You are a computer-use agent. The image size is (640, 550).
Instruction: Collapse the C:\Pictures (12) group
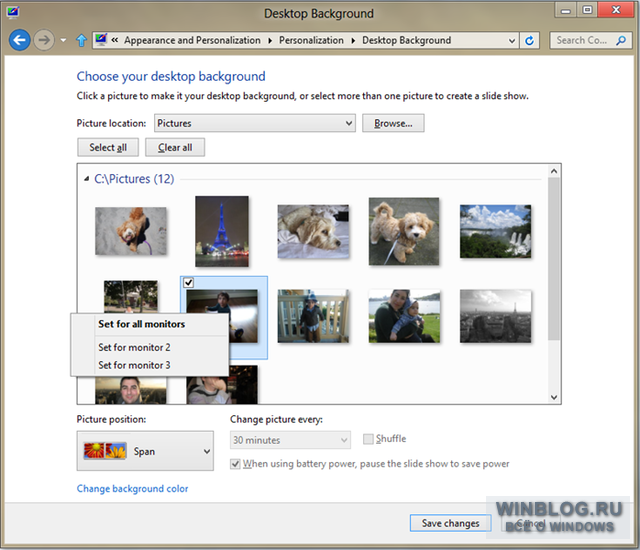click(87, 179)
